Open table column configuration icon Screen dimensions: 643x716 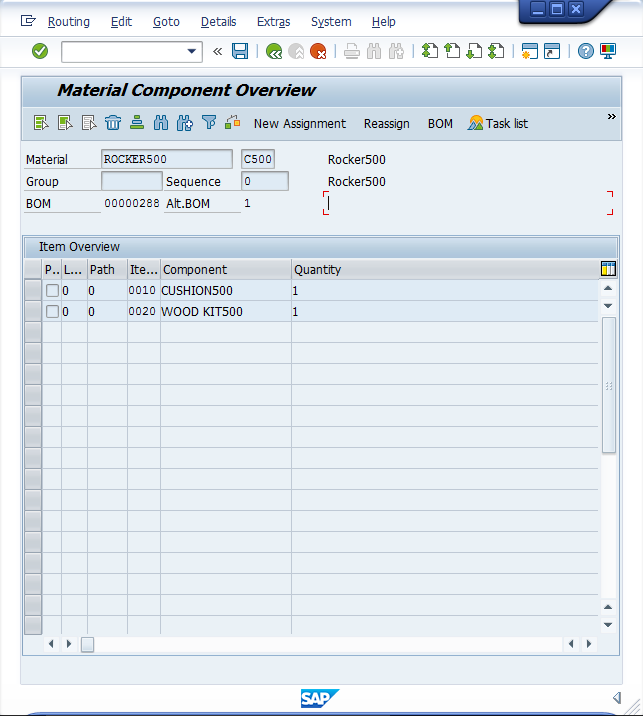(x=608, y=269)
